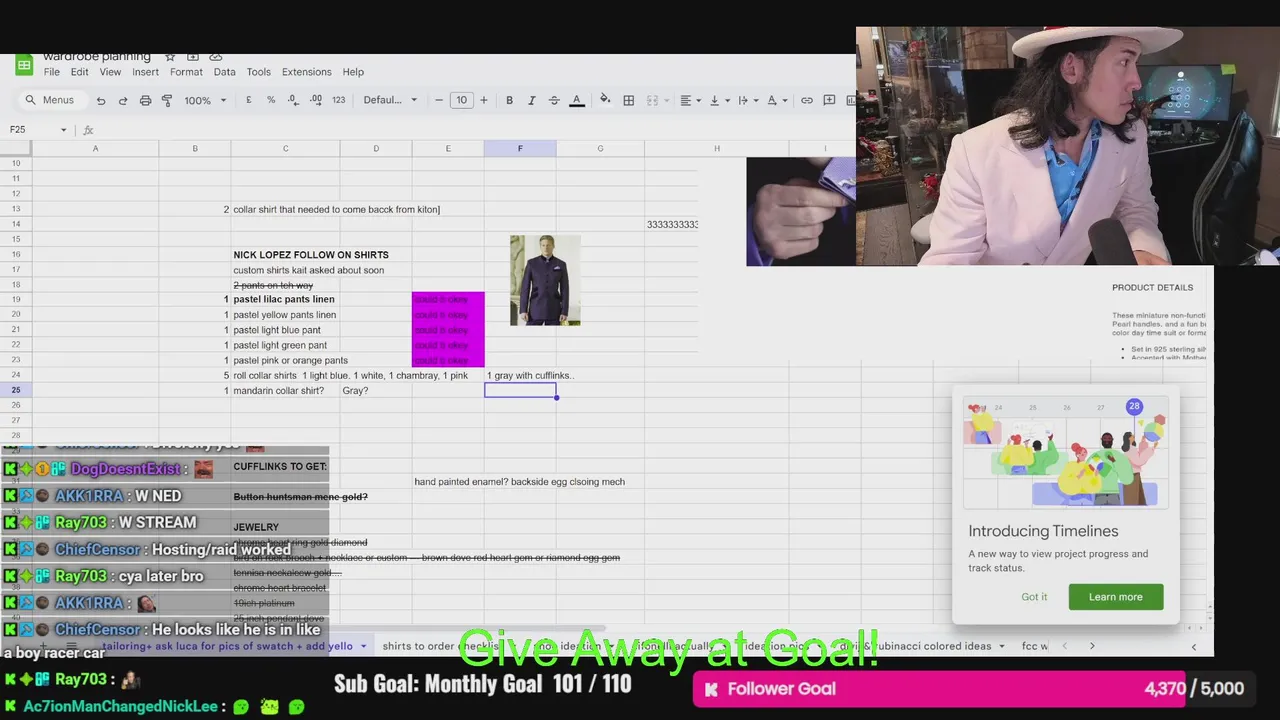The height and width of the screenshot is (720, 1280).
Task: Decrease decimal places
Action: tap(293, 100)
